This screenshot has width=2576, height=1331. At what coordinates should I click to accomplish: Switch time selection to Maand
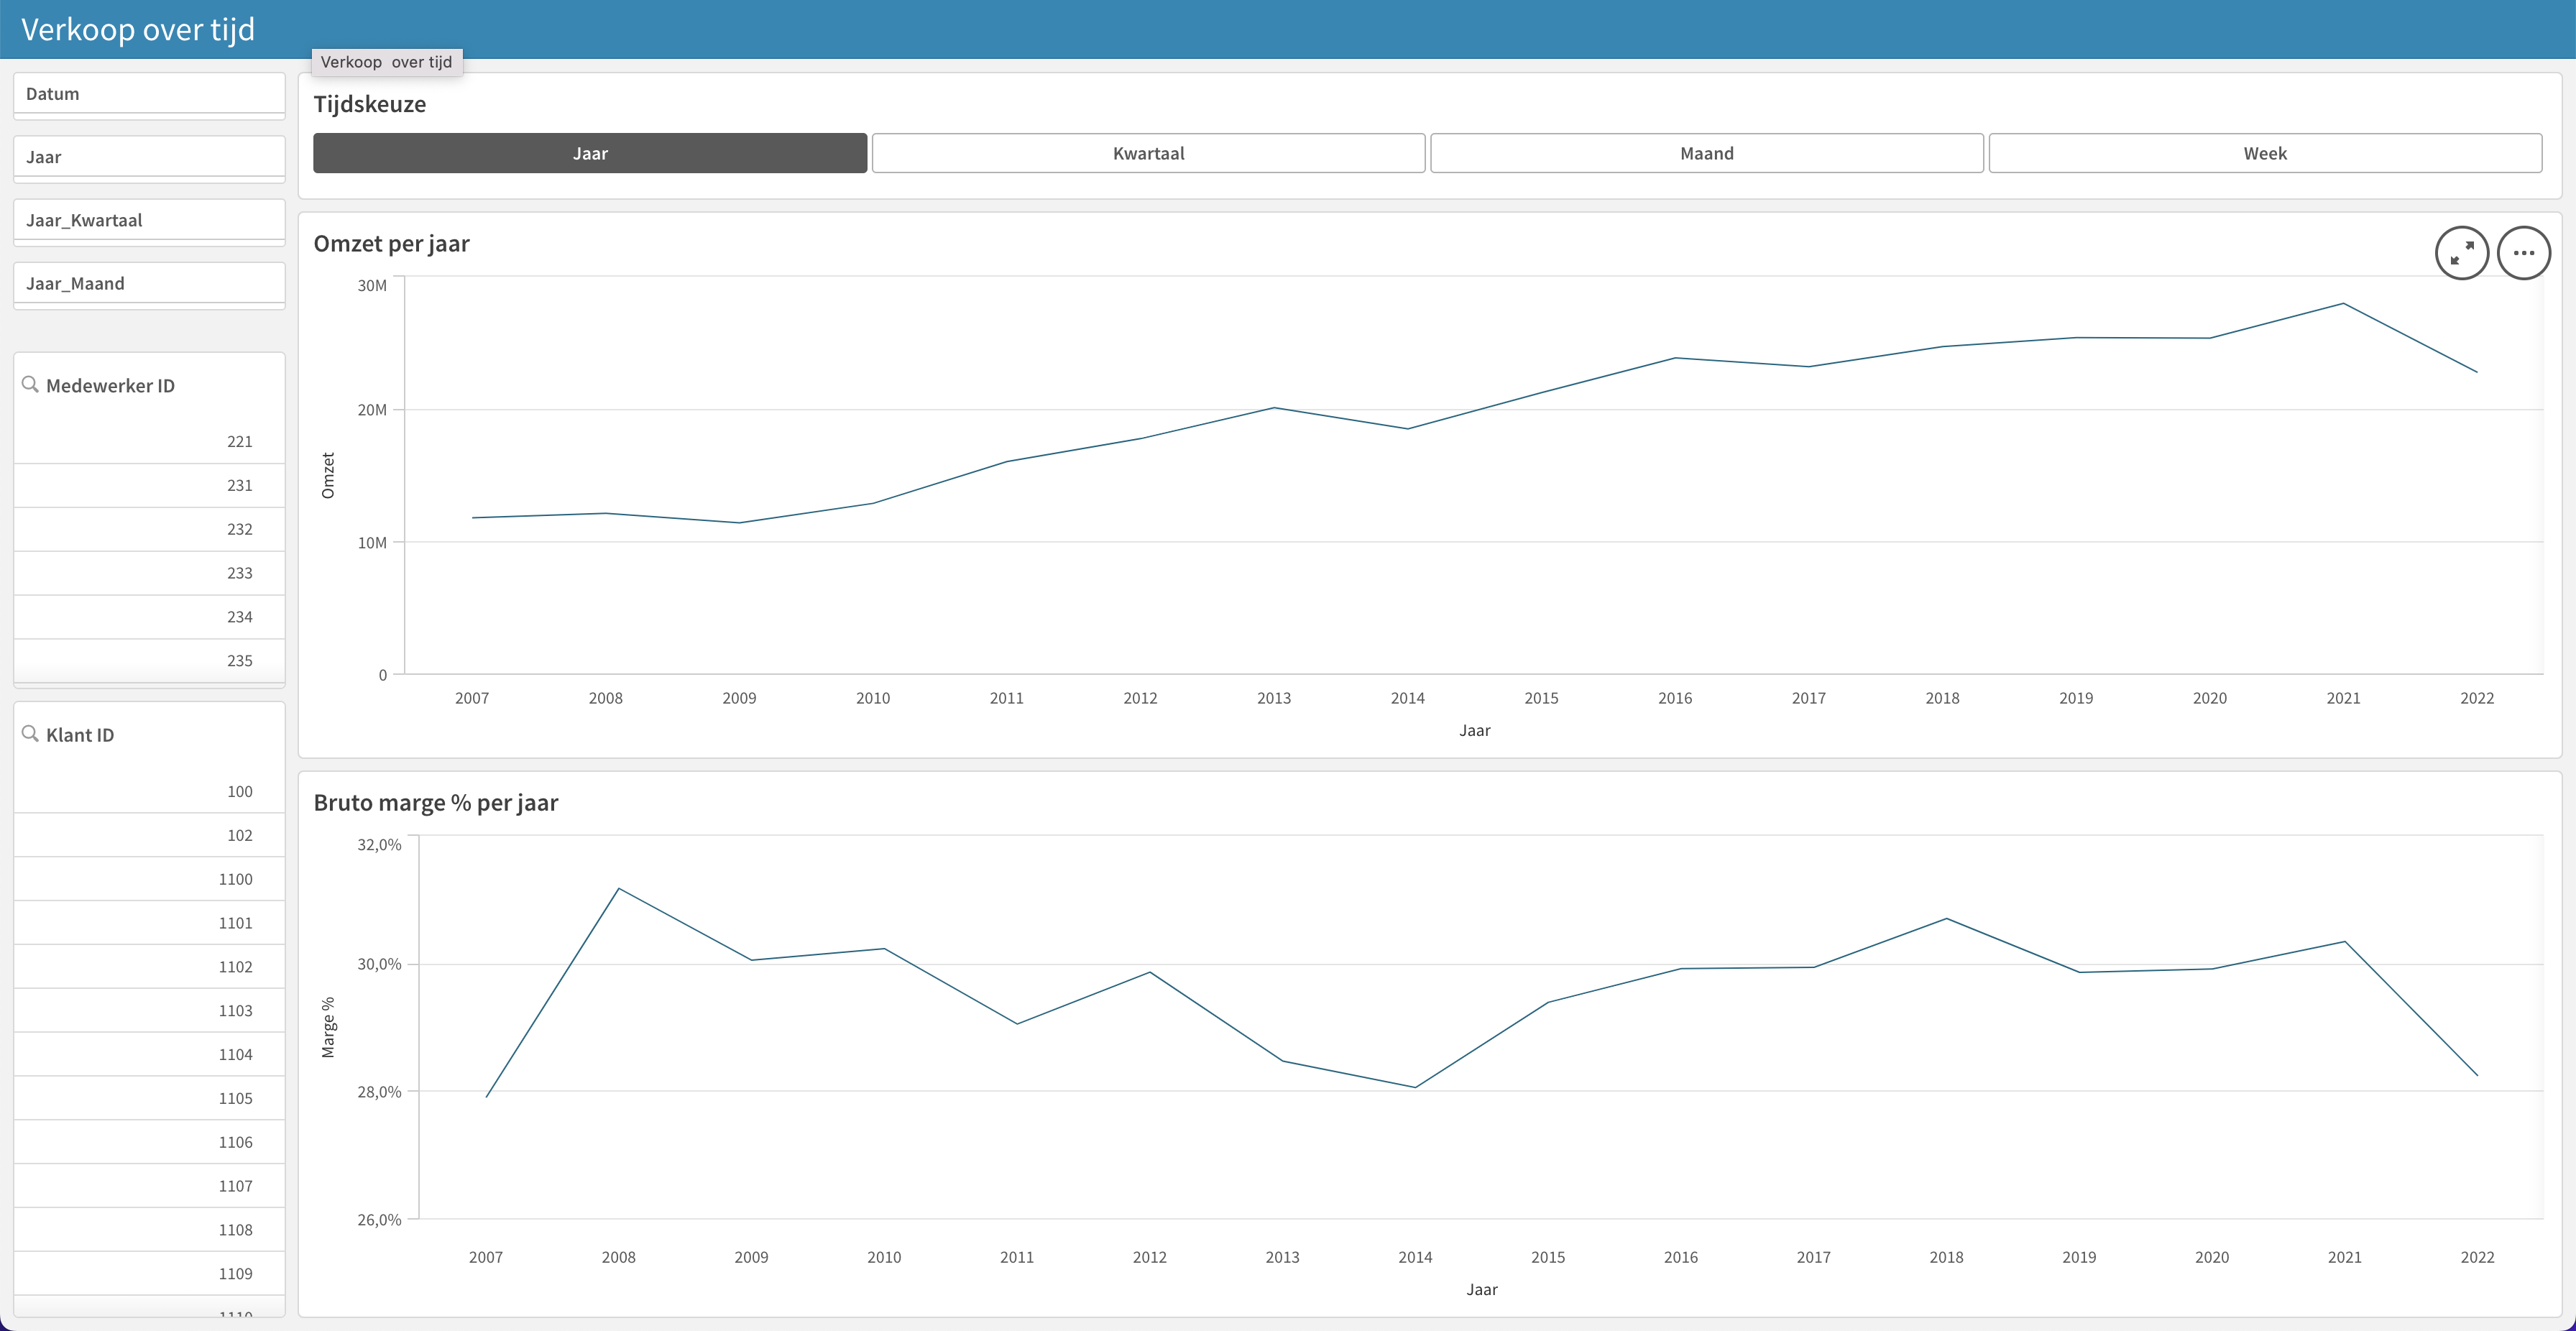[x=1706, y=153]
